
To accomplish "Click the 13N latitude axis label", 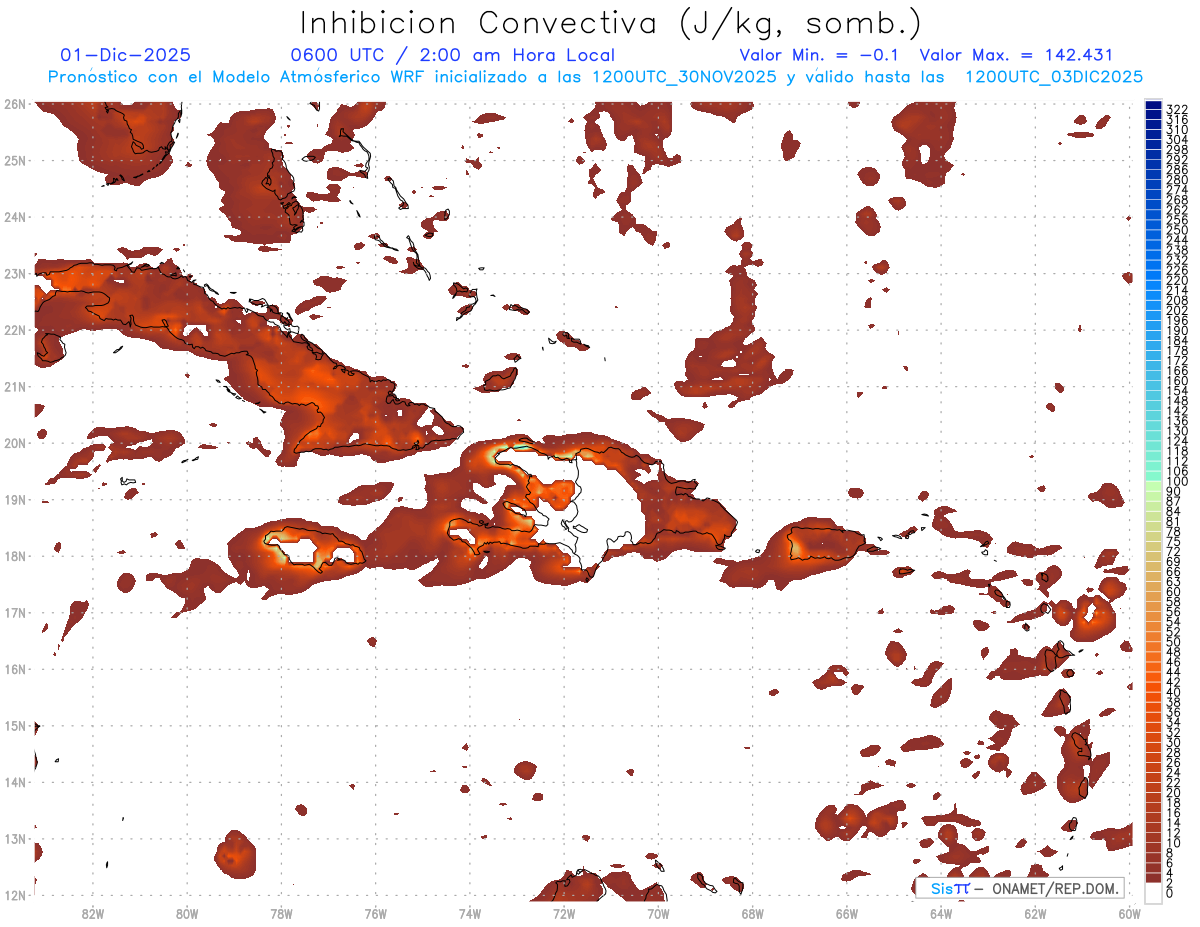I will pyautogui.click(x=14, y=839).
